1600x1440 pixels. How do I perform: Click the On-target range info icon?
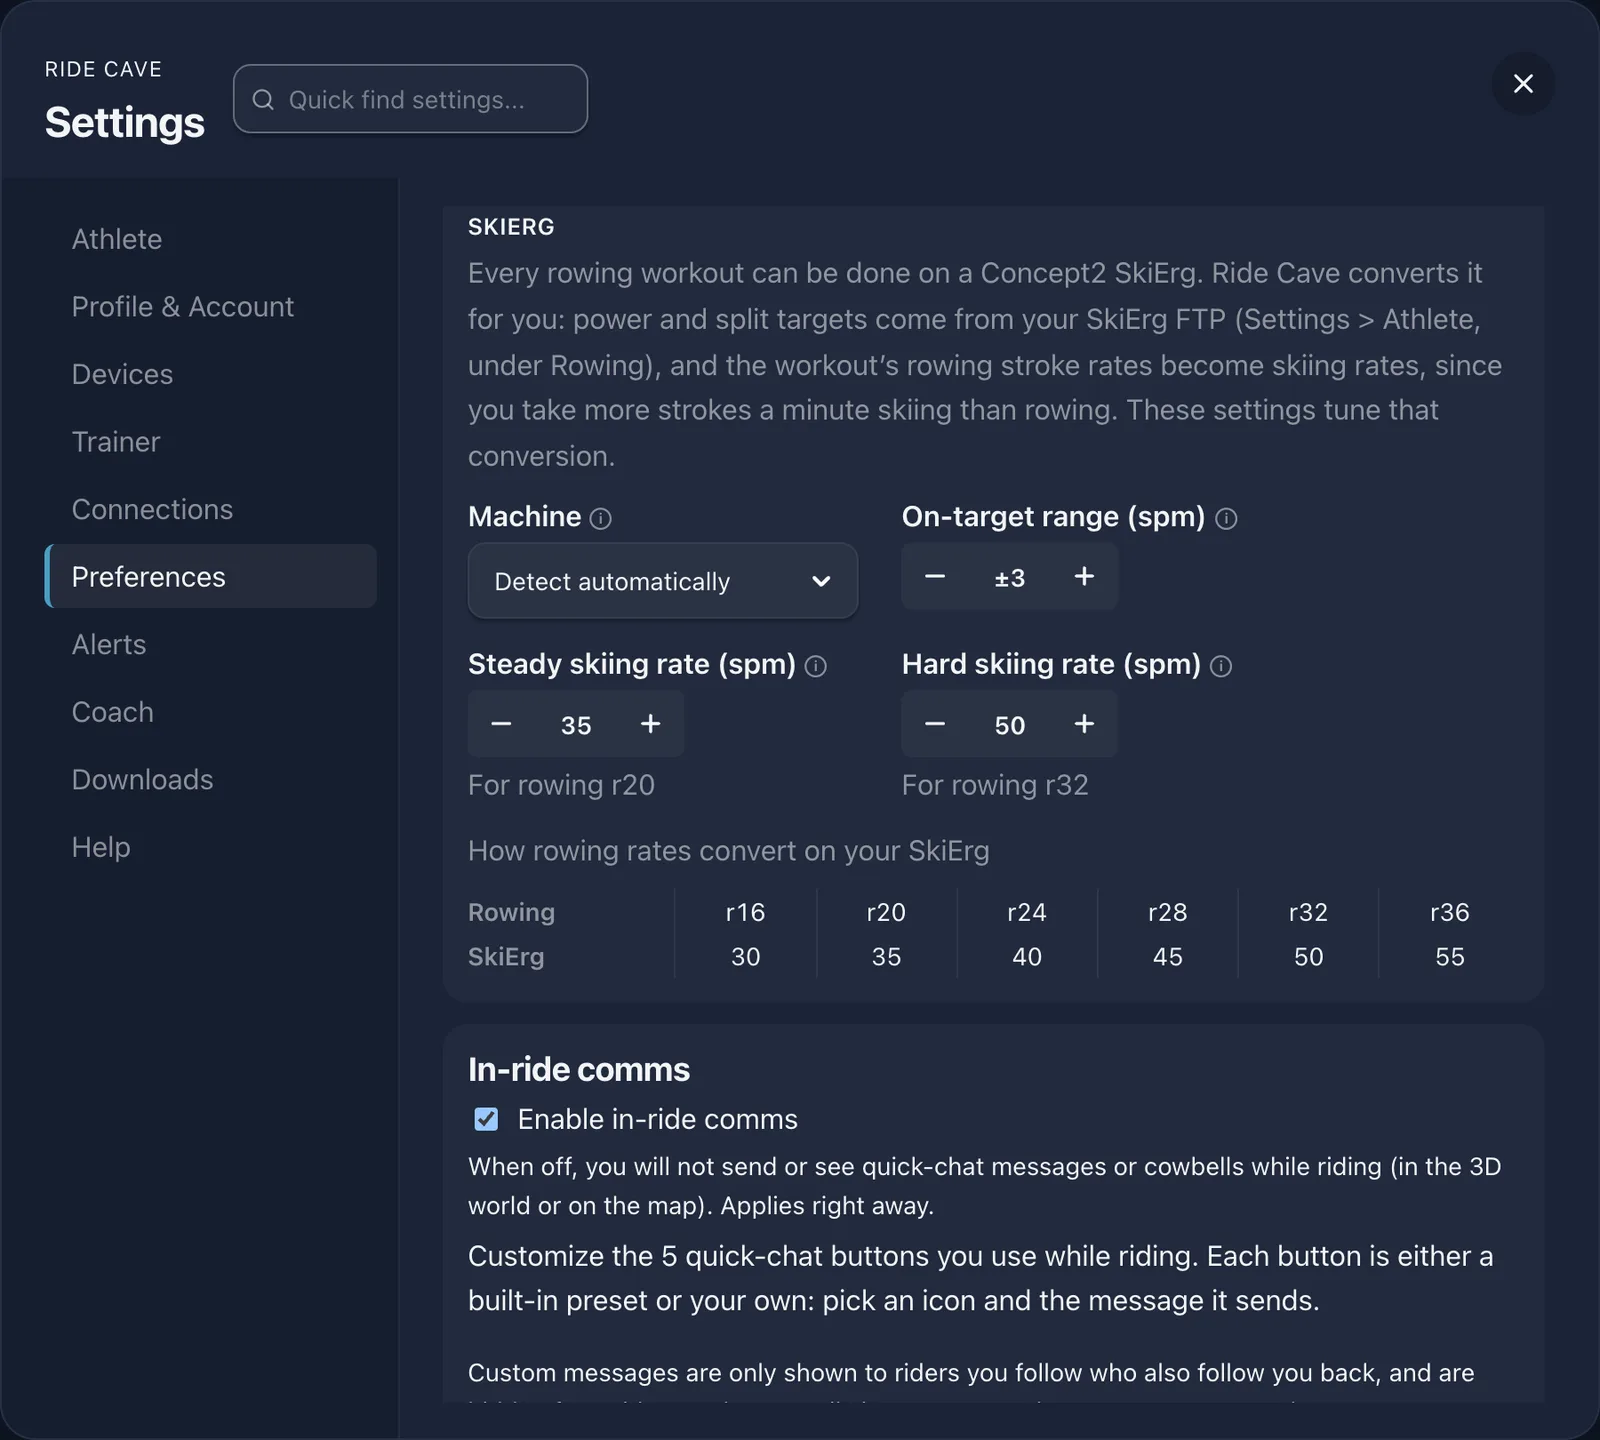pos(1226,518)
